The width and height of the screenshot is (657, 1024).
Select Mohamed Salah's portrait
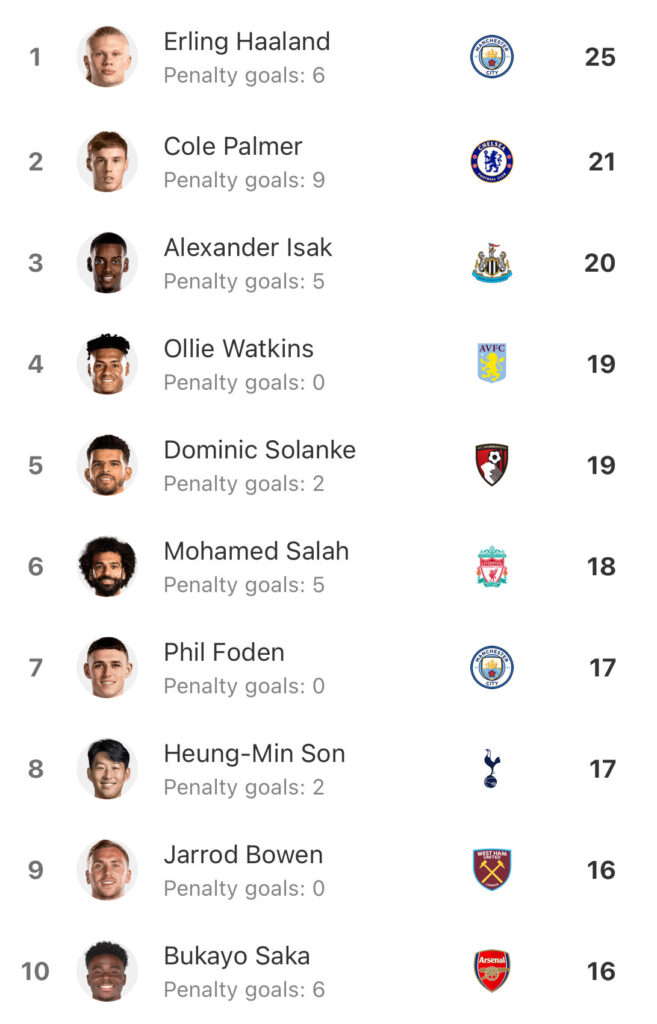pos(107,566)
